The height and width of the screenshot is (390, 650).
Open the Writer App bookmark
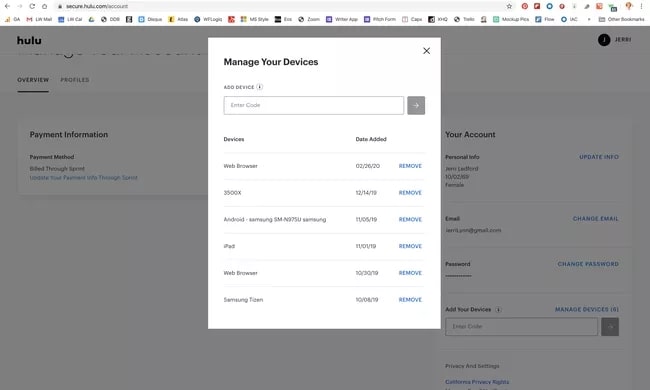click(x=342, y=19)
